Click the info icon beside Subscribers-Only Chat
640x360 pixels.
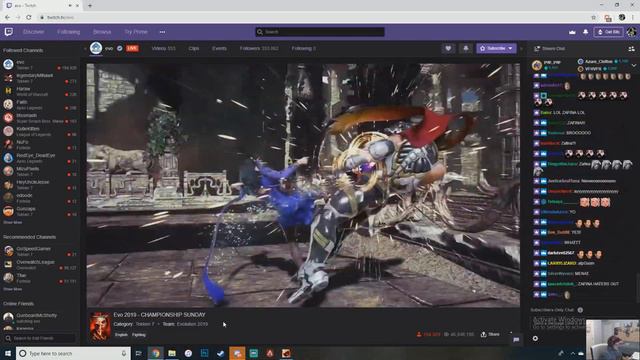(x=580, y=310)
